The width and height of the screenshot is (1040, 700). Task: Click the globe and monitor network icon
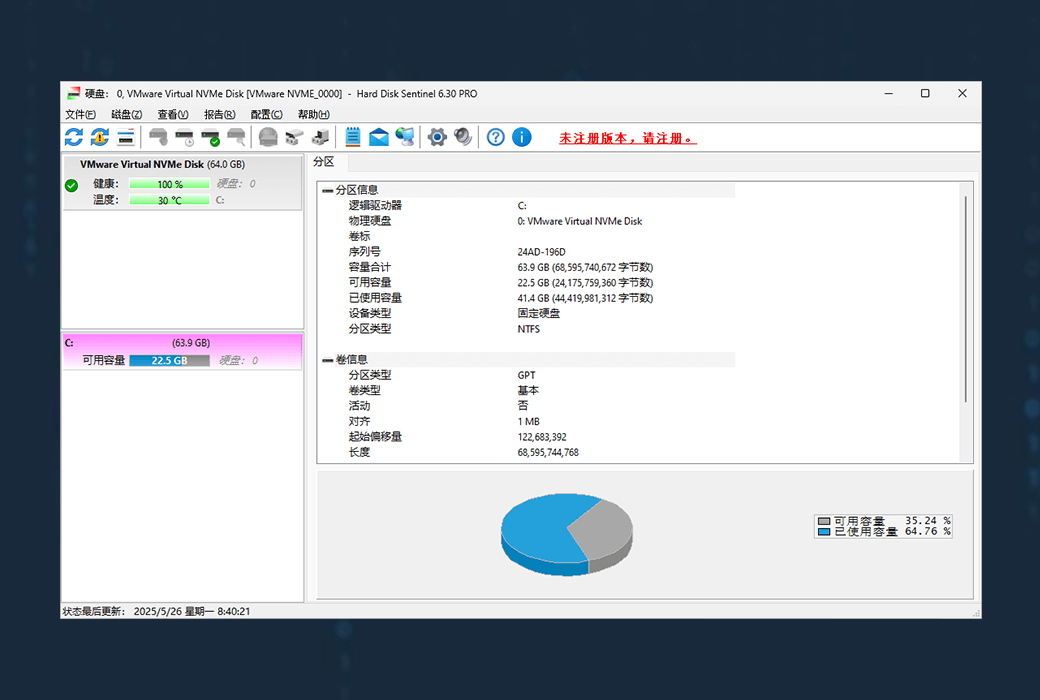[405, 137]
